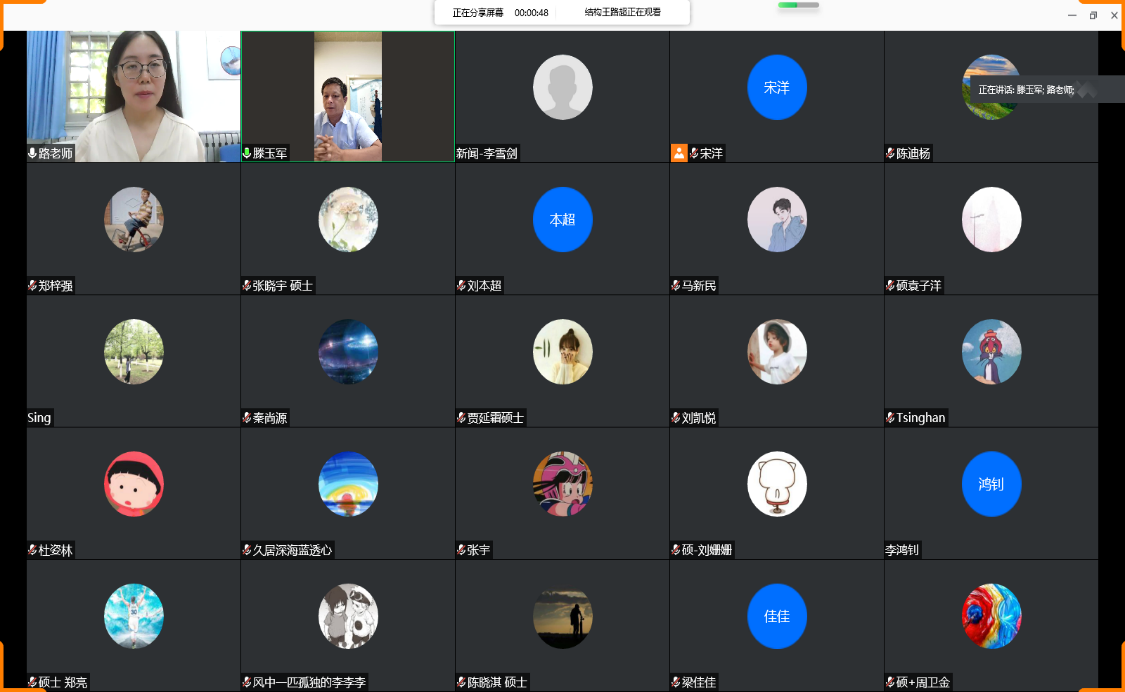Click the gray default avatar of 新闻-李雪剑
The height and width of the screenshot is (692, 1125).
point(562,87)
